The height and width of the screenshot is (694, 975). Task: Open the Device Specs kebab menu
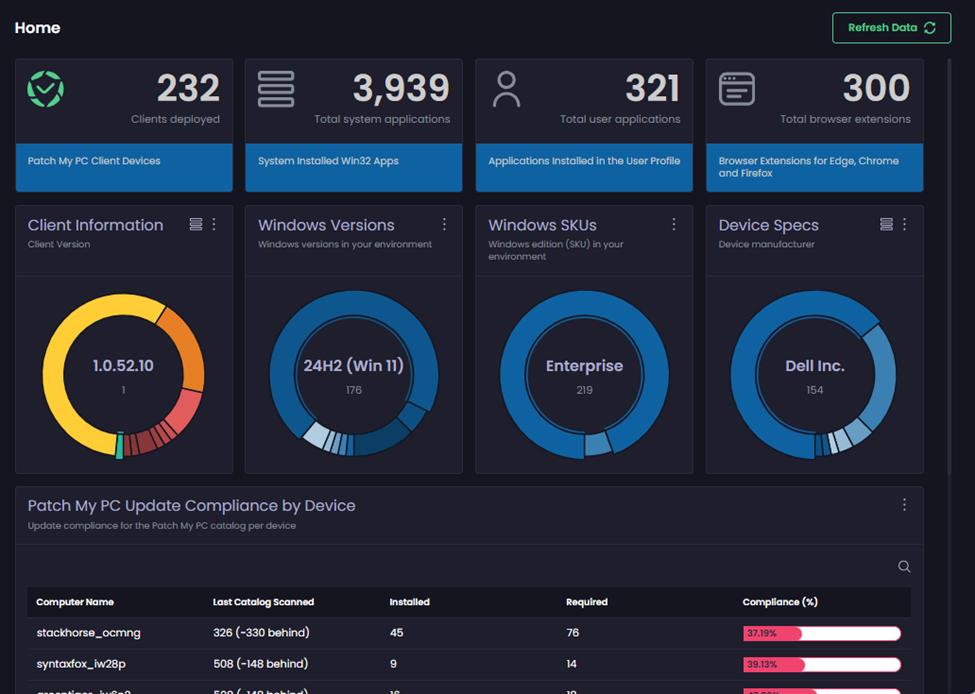click(x=905, y=224)
